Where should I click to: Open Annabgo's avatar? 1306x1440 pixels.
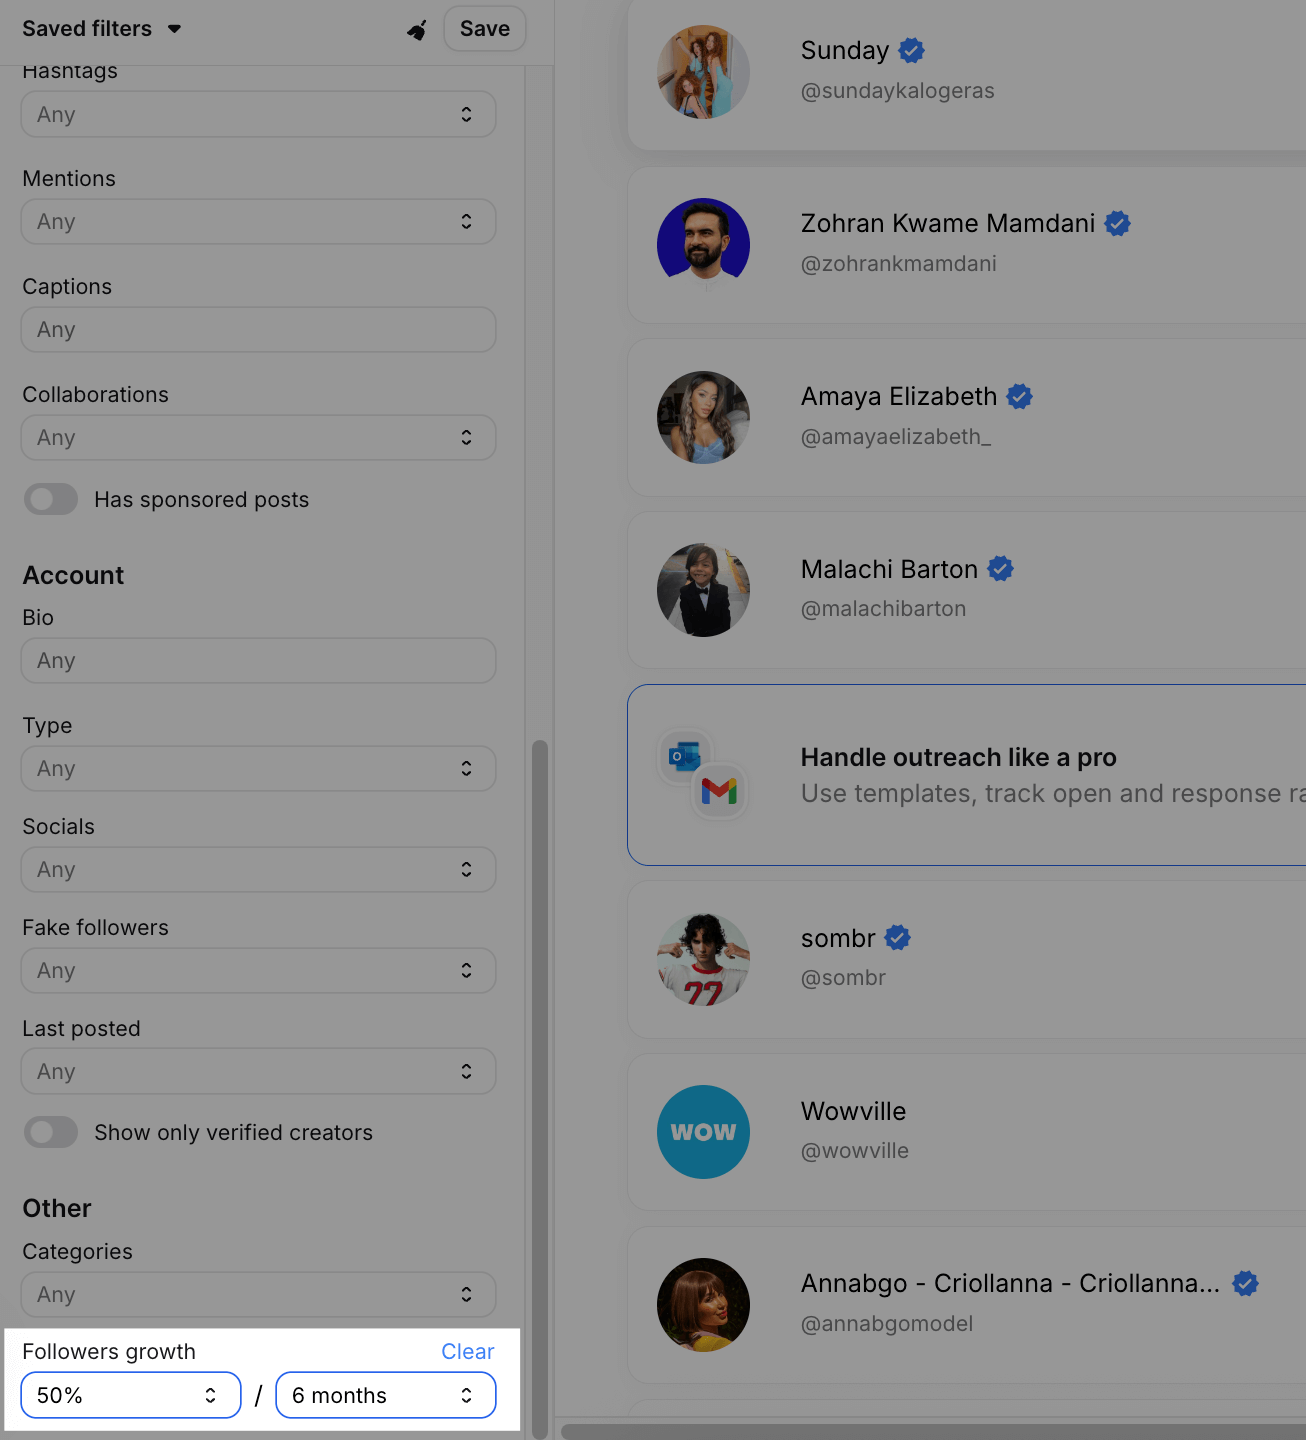(x=703, y=1305)
